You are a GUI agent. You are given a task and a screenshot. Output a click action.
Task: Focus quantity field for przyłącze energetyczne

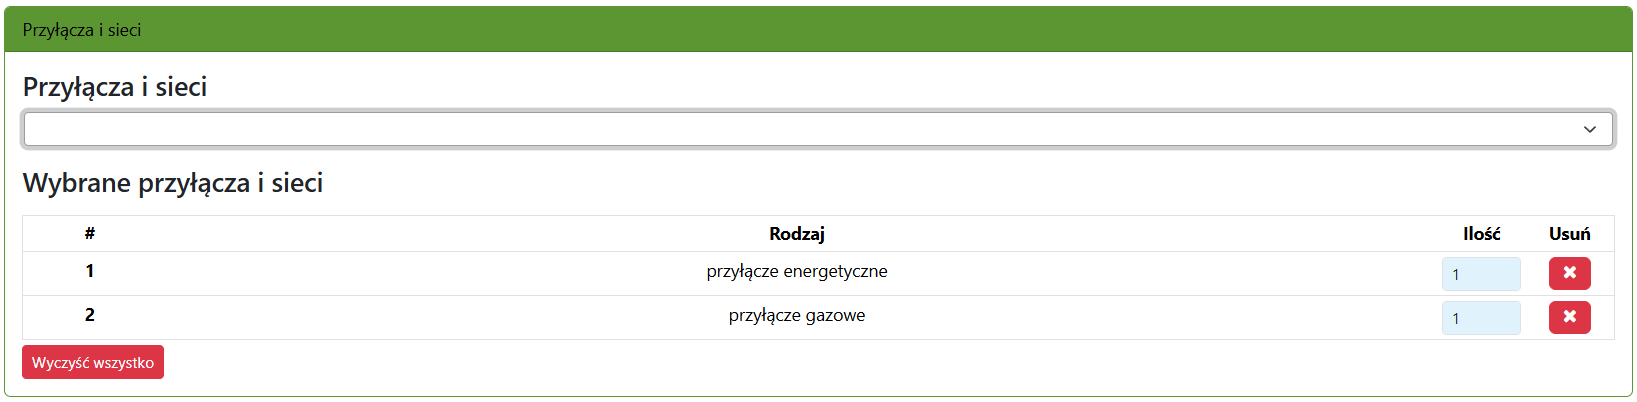[x=1480, y=274]
